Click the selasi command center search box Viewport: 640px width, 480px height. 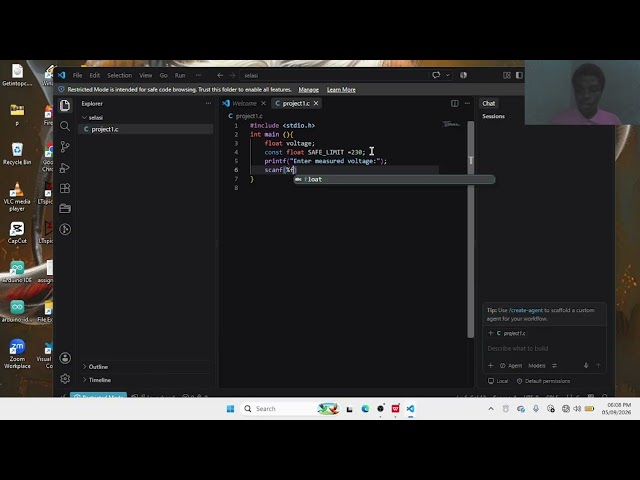coord(334,75)
